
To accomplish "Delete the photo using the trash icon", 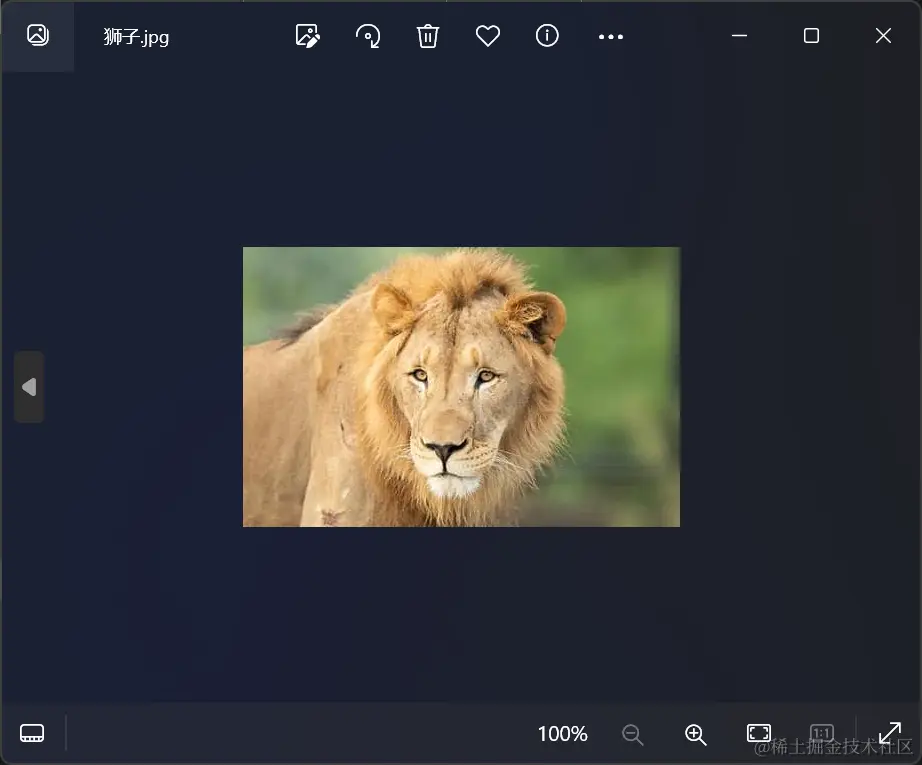I will point(428,36).
